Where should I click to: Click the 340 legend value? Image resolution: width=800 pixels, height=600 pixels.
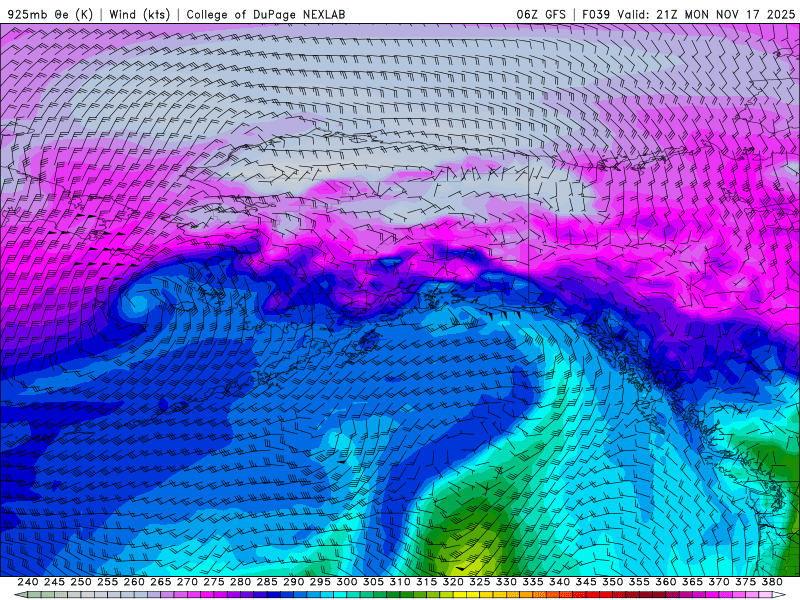click(x=559, y=582)
